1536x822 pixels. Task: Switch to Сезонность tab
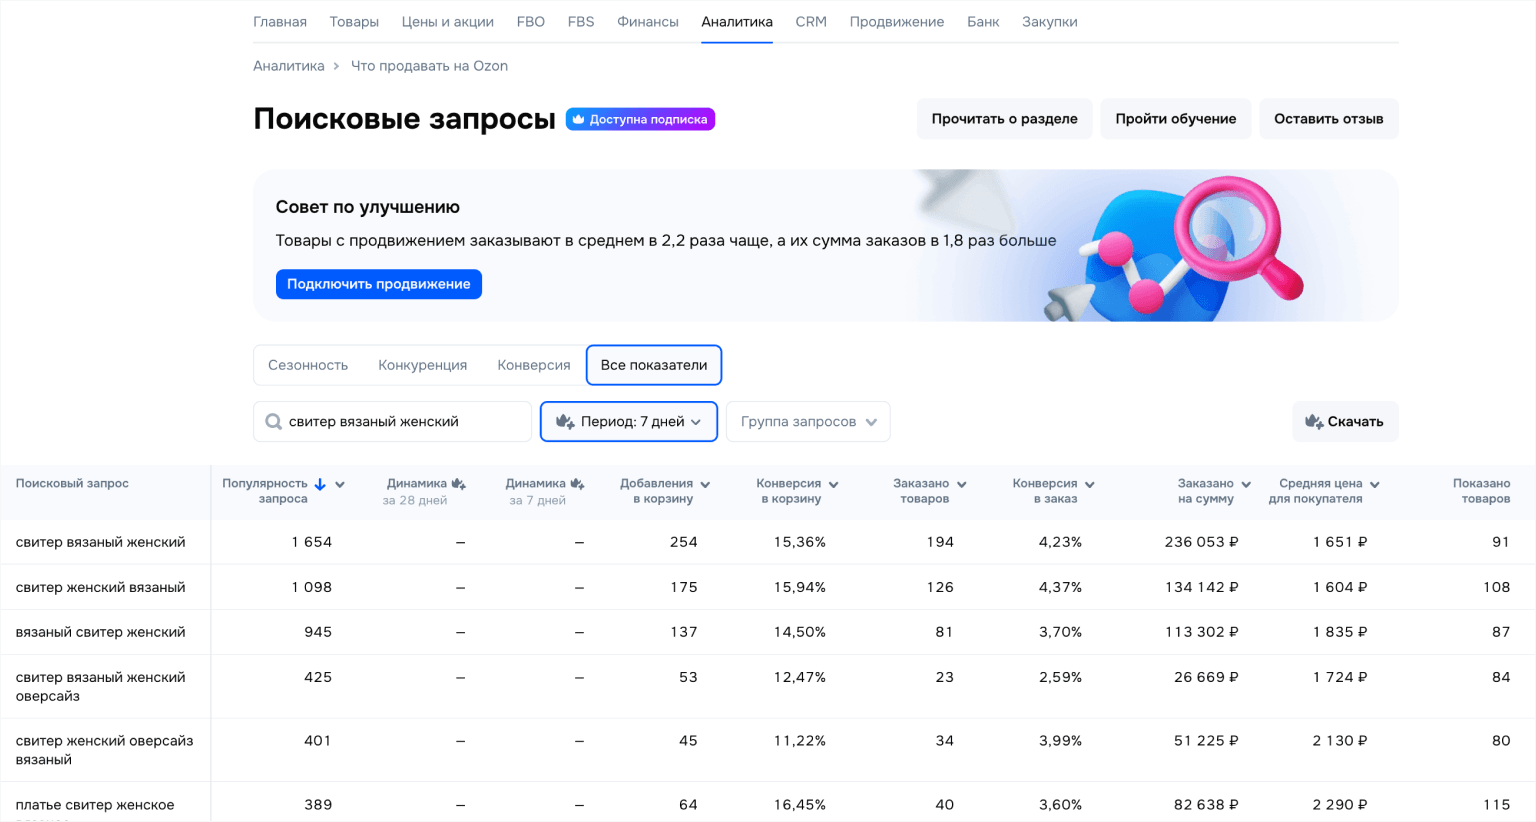pyautogui.click(x=308, y=365)
